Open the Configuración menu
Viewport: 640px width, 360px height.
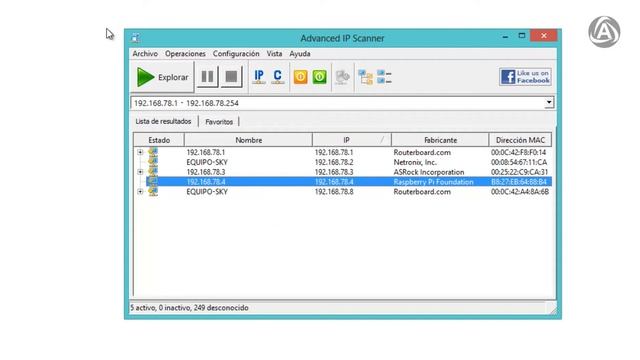click(236, 54)
